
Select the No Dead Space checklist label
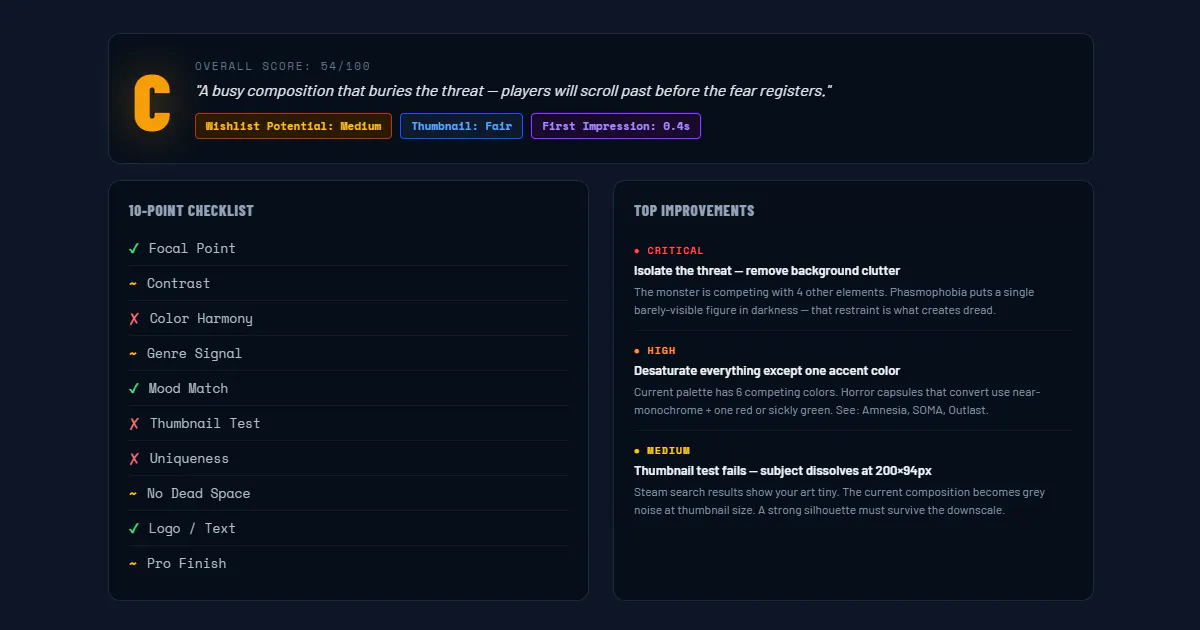[x=198, y=493]
